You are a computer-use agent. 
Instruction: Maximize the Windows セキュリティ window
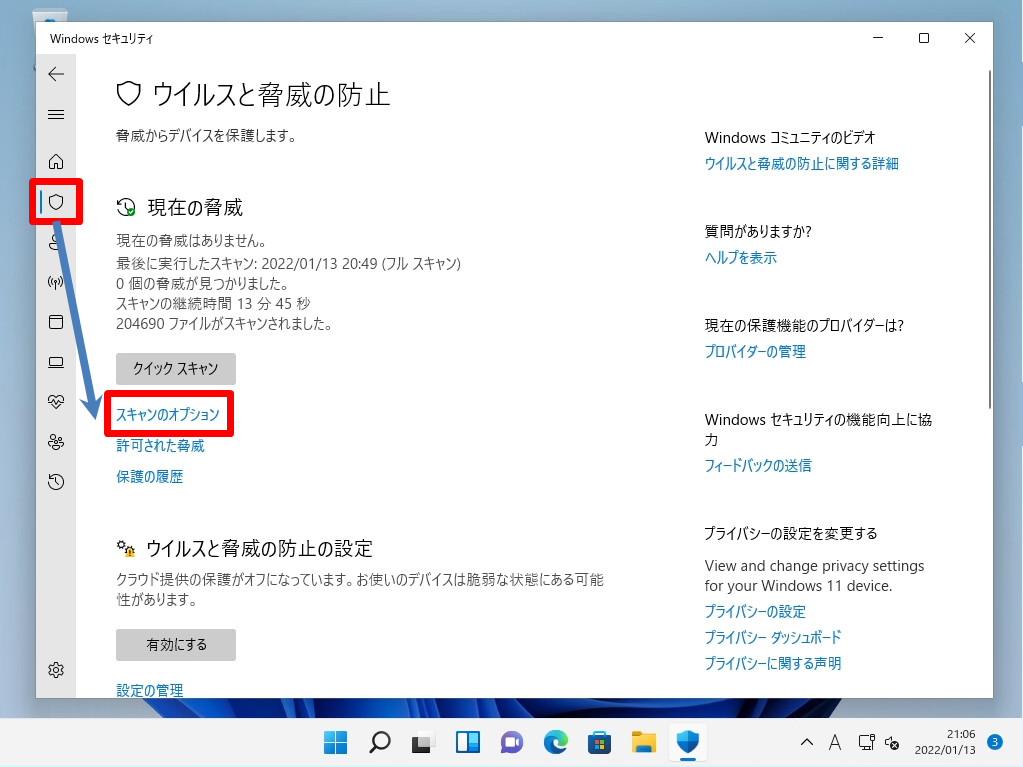pos(924,38)
